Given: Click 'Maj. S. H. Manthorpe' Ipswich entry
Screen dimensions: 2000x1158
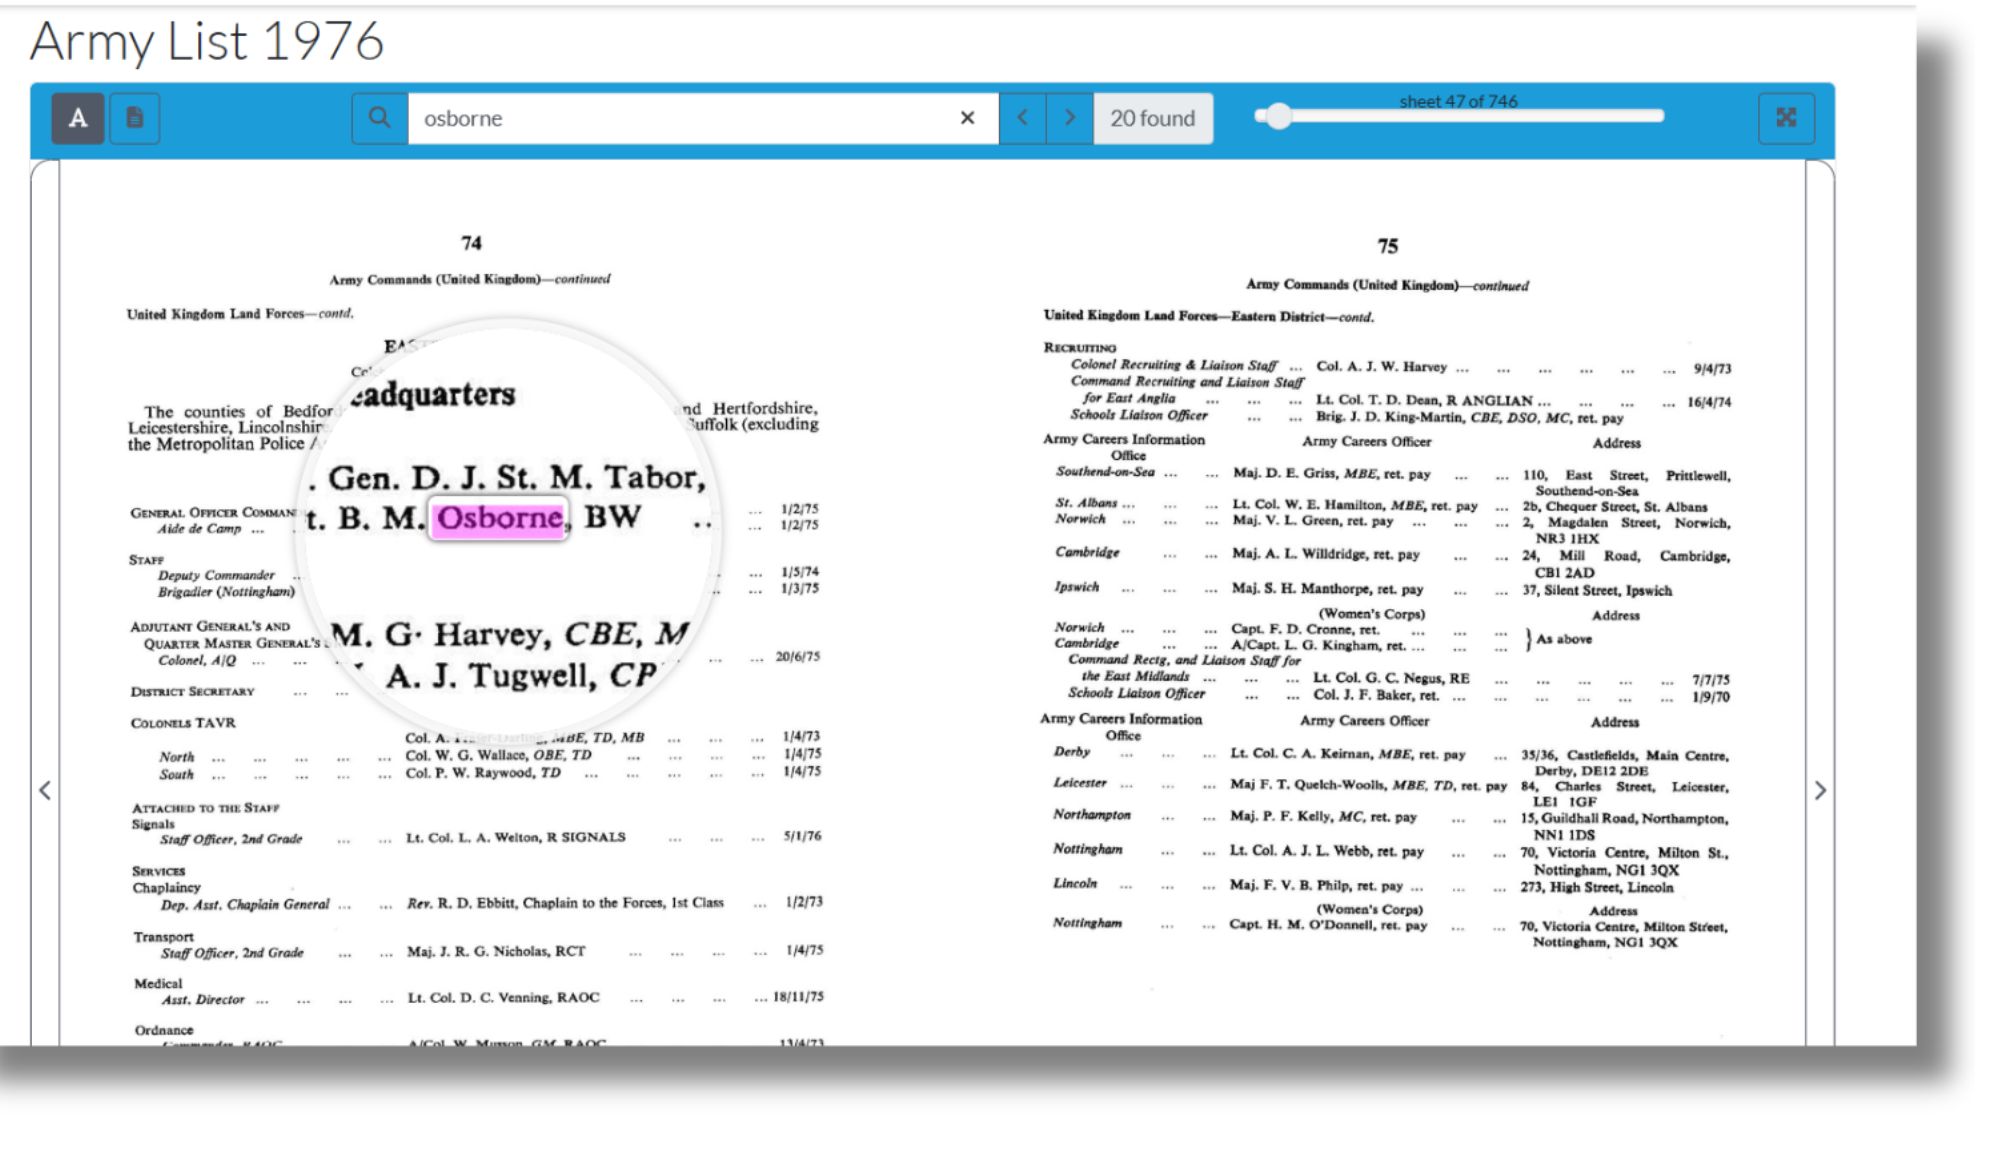Looking at the screenshot, I should point(1327,588).
